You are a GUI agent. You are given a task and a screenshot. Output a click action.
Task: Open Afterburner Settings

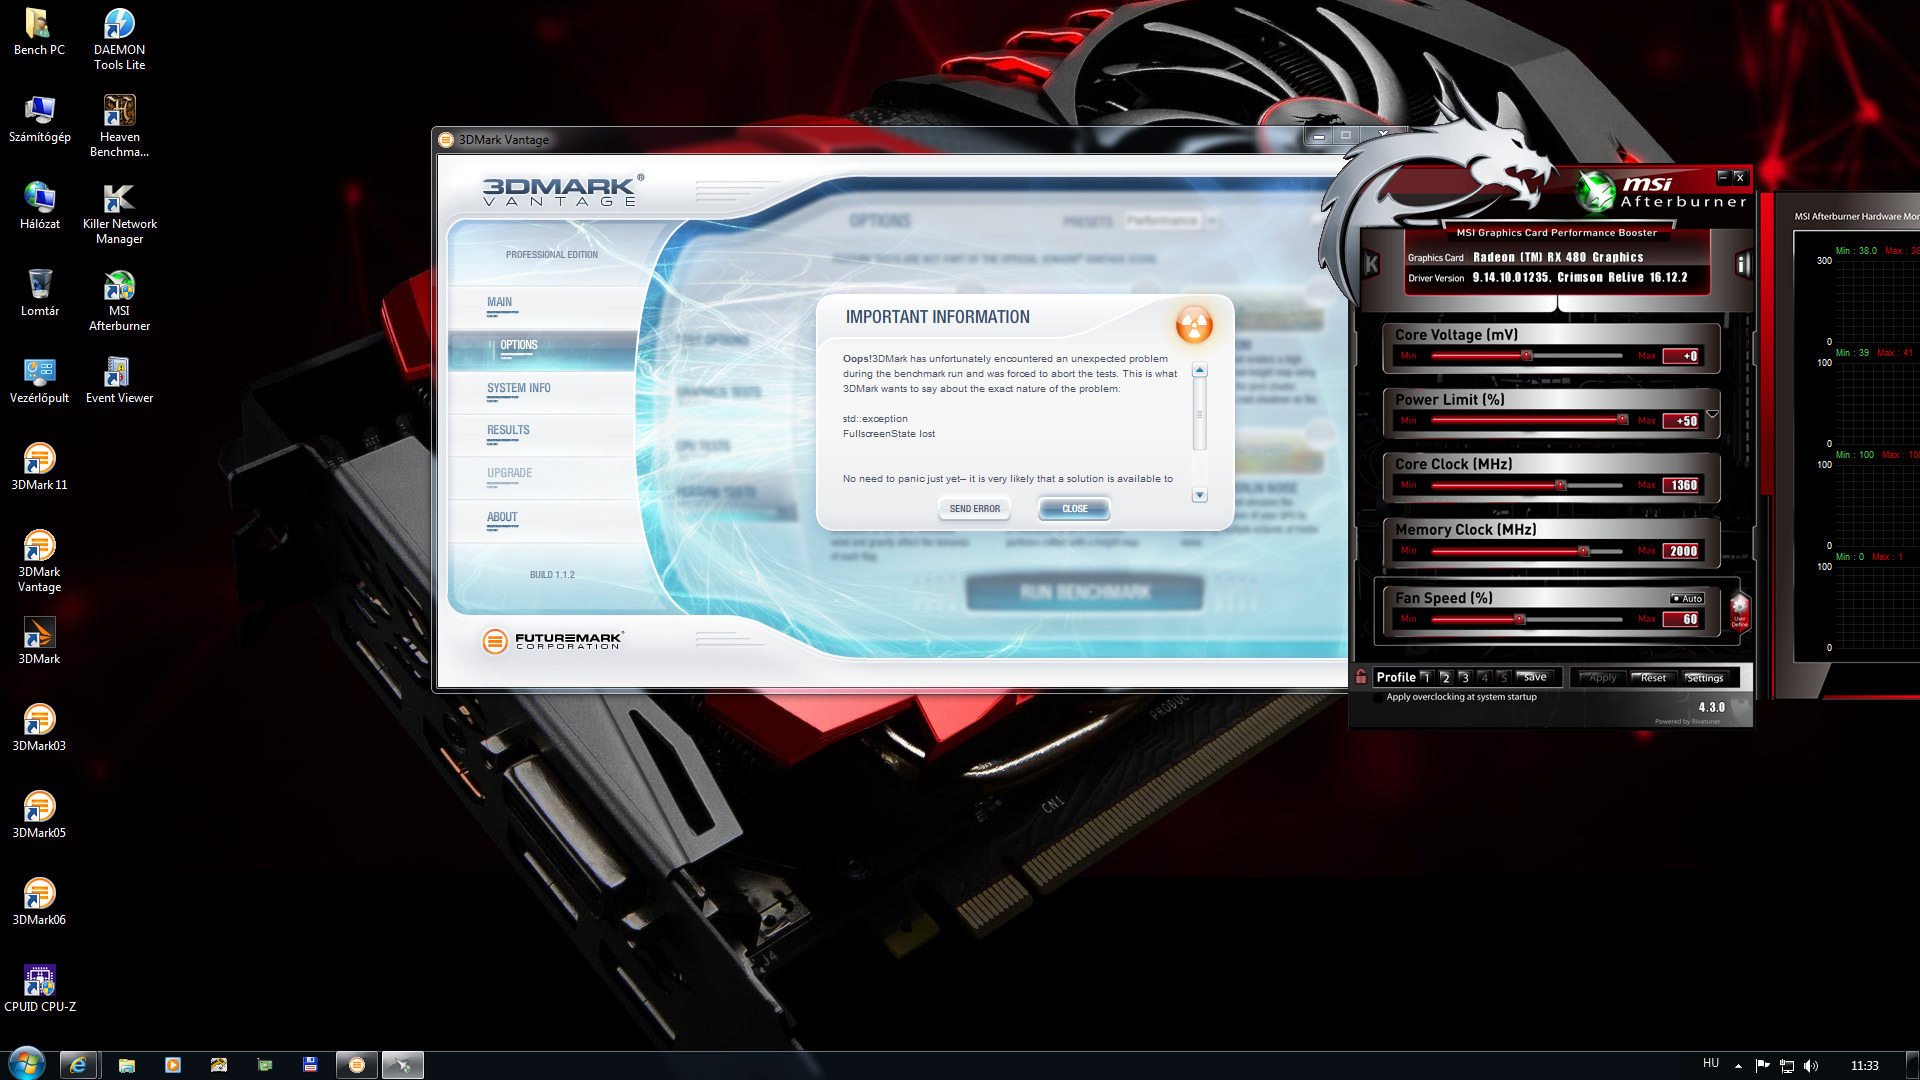pyautogui.click(x=1704, y=678)
